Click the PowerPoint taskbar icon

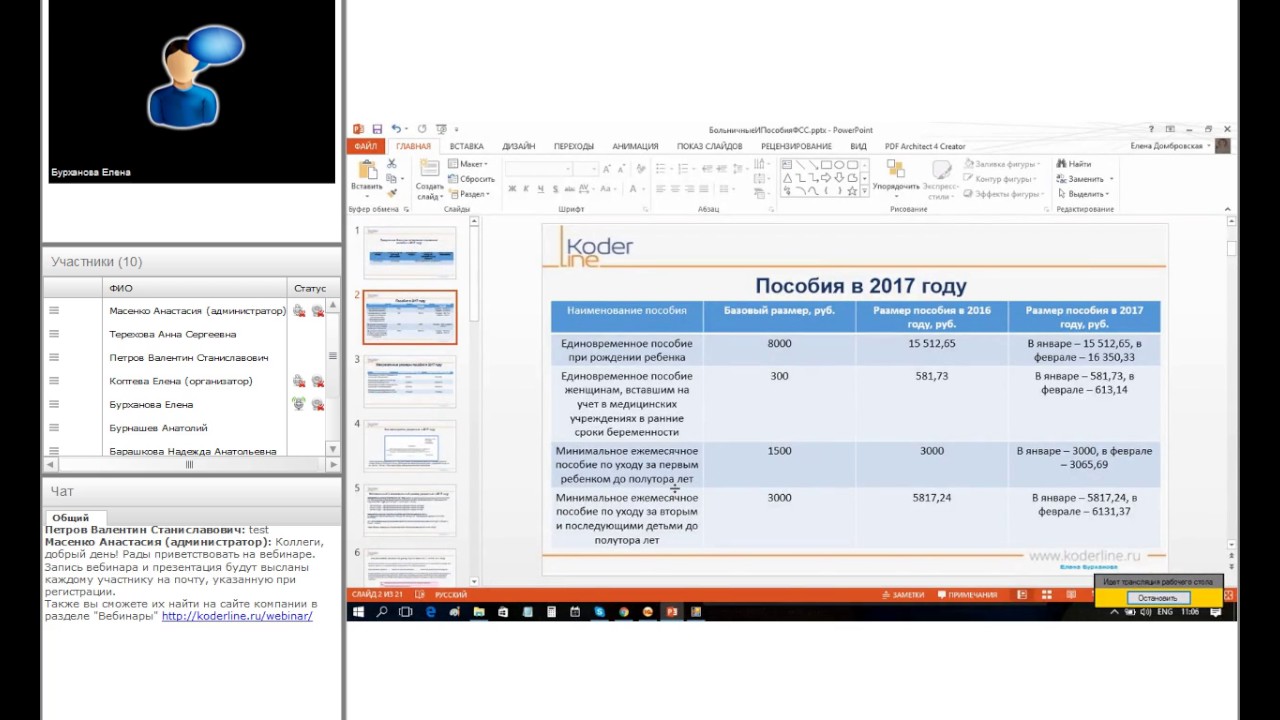tap(672, 612)
